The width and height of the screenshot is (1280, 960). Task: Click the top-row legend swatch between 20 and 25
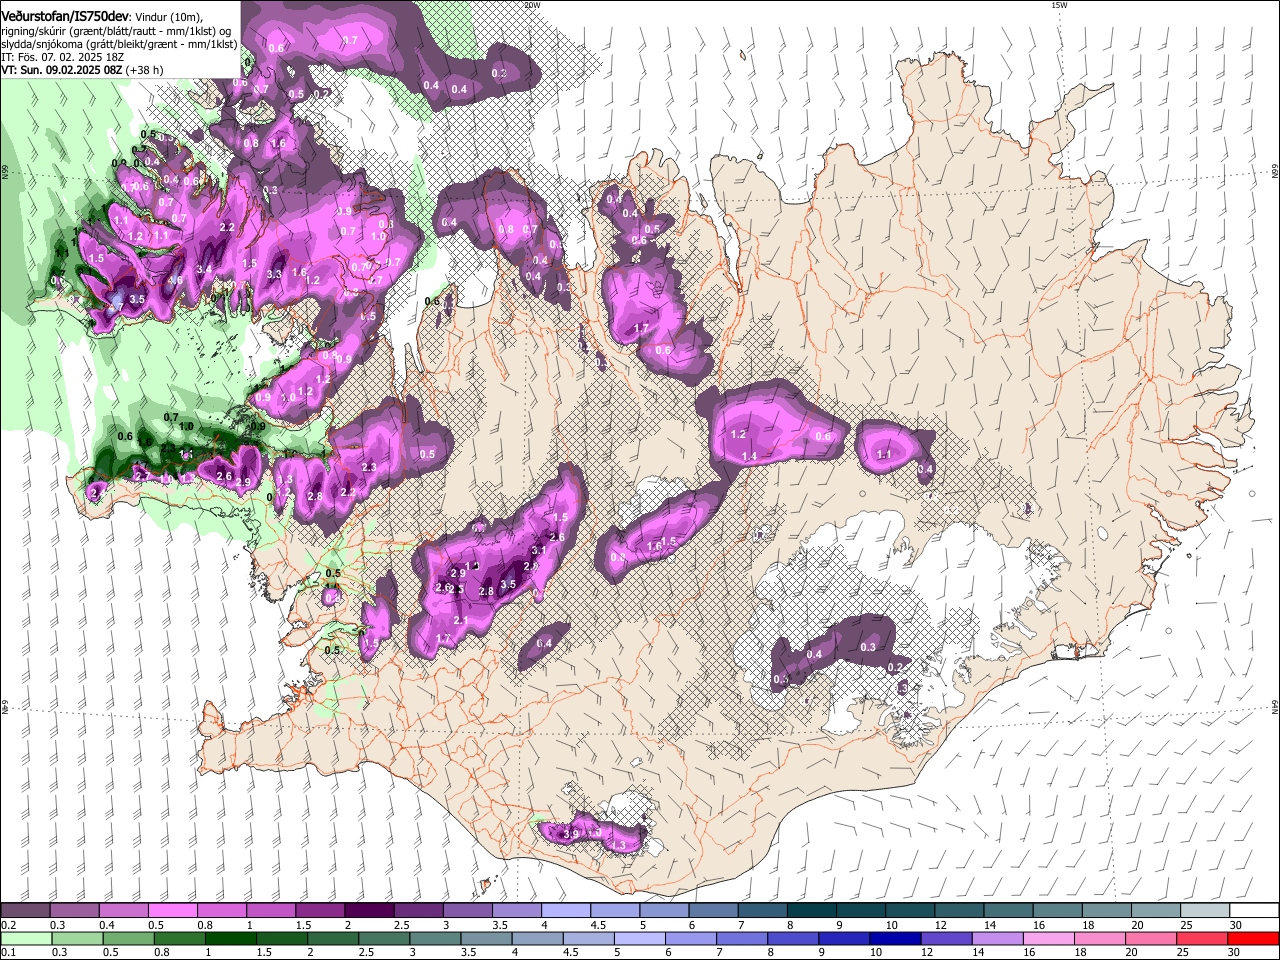click(x=1156, y=911)
